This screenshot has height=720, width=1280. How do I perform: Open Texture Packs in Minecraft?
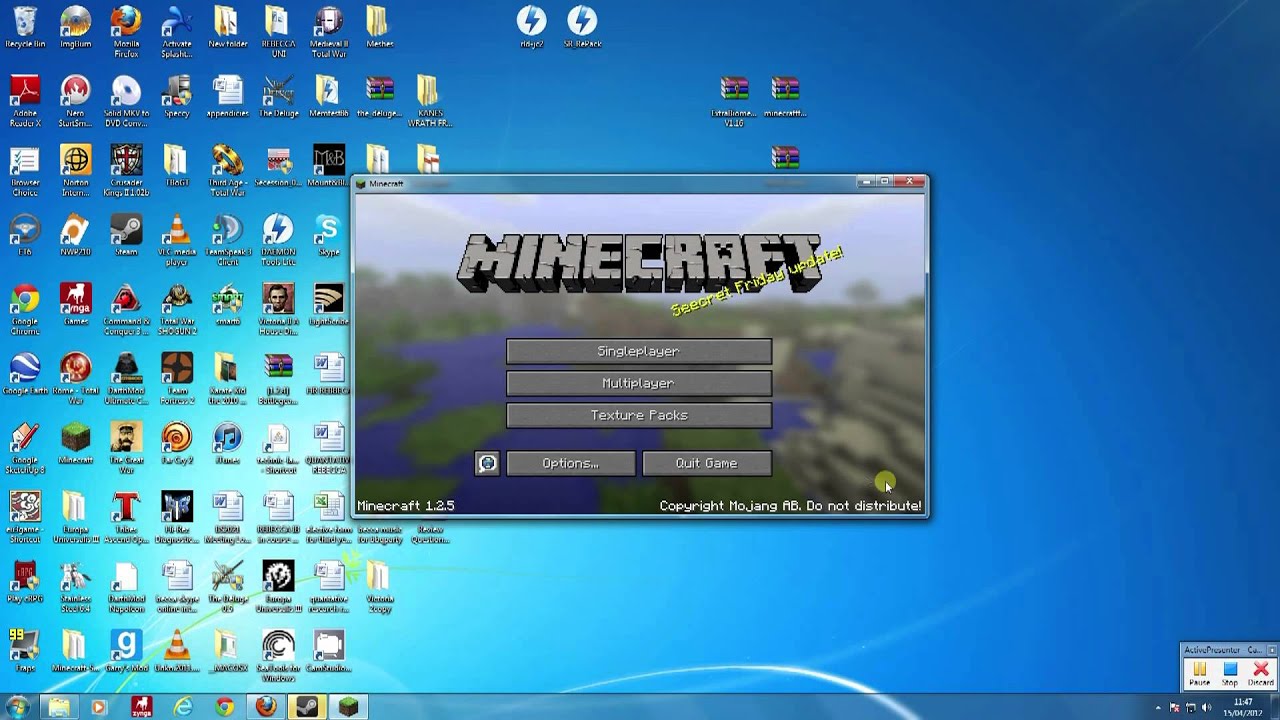point(639,415)
